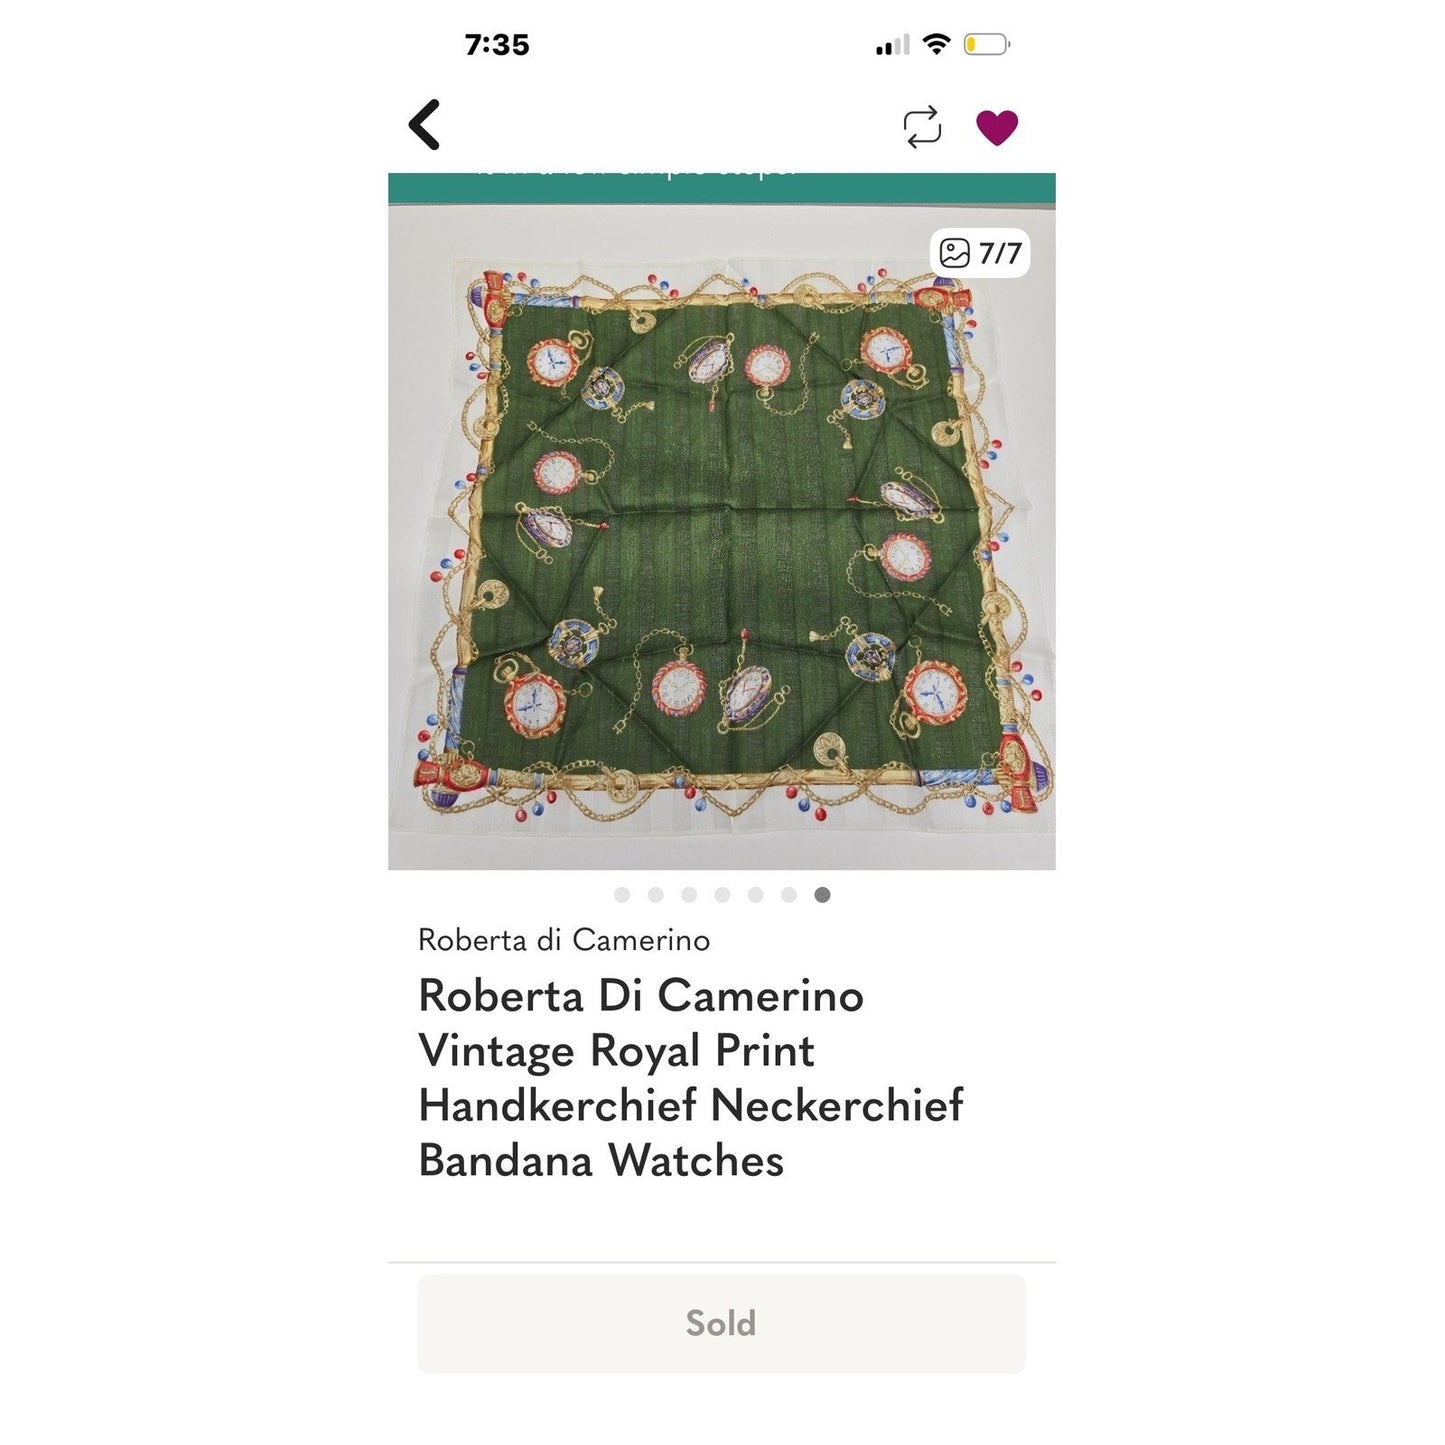
Task: Tap the back arrow
Action: [x=424, y=125]
